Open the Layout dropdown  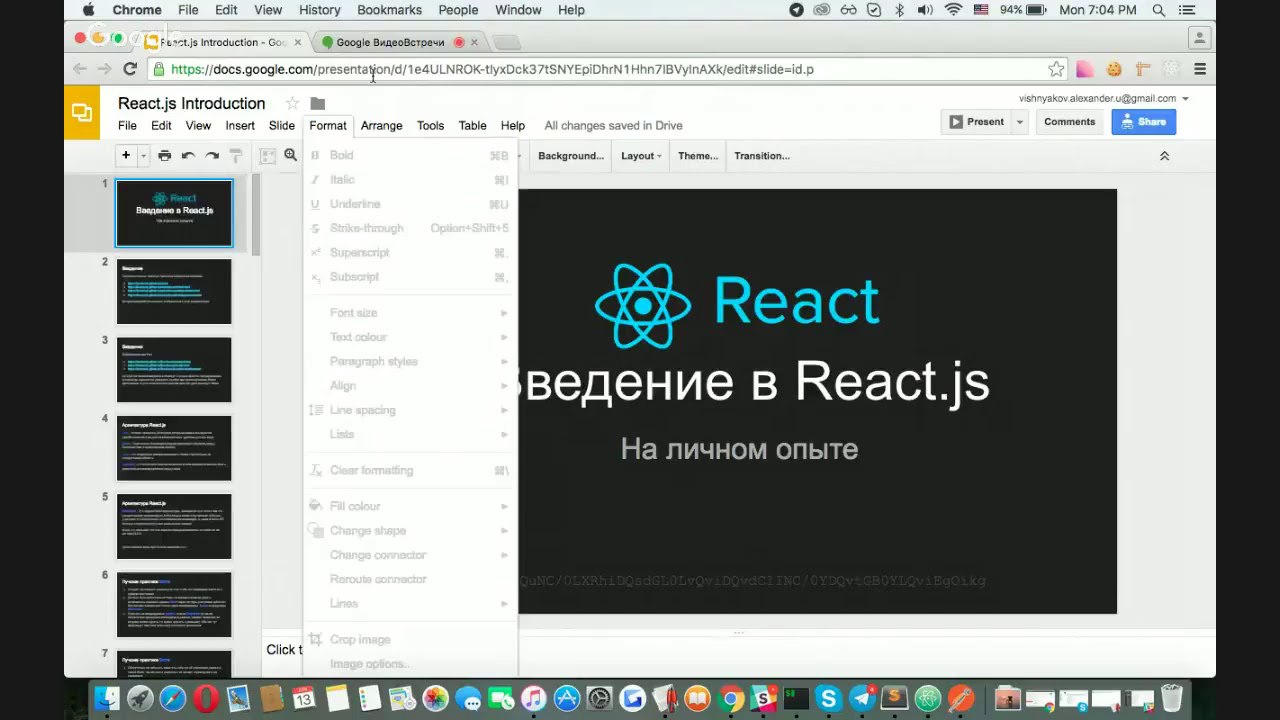click(x=641, y=156)
